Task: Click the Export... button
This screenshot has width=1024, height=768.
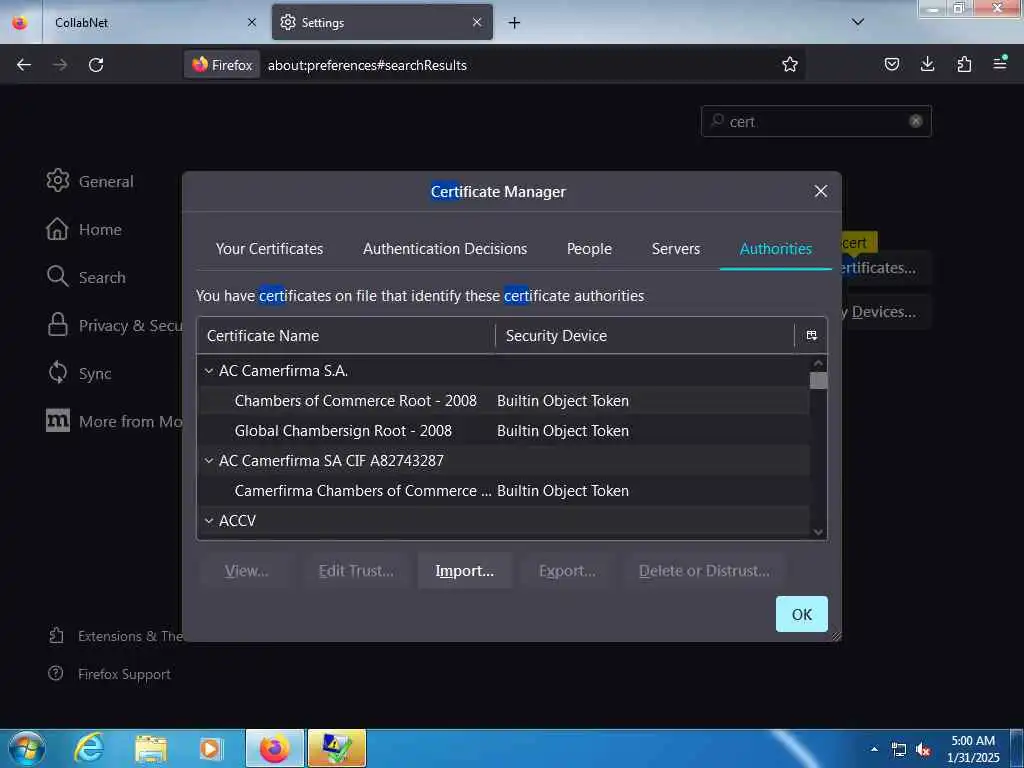Action: (x=567, y=571)
